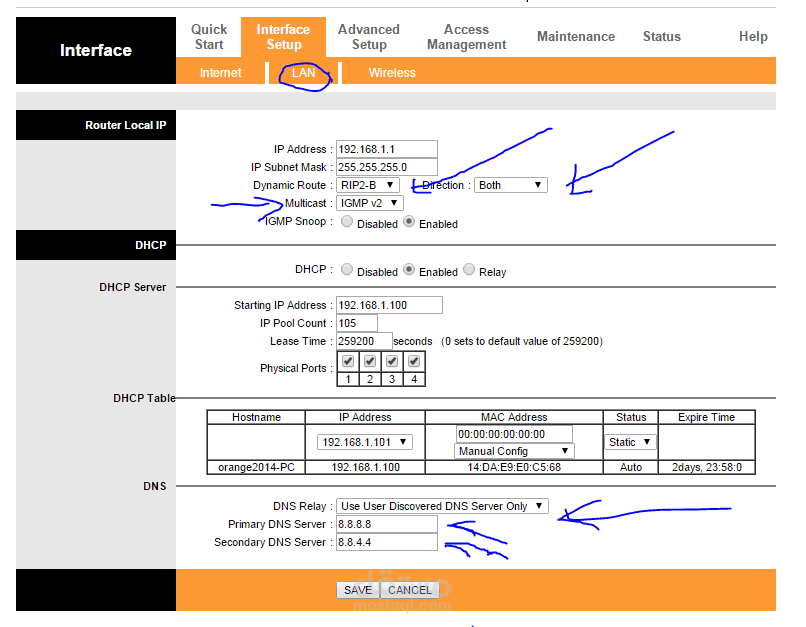Set DHCP to Disabled

click(347, 269)
